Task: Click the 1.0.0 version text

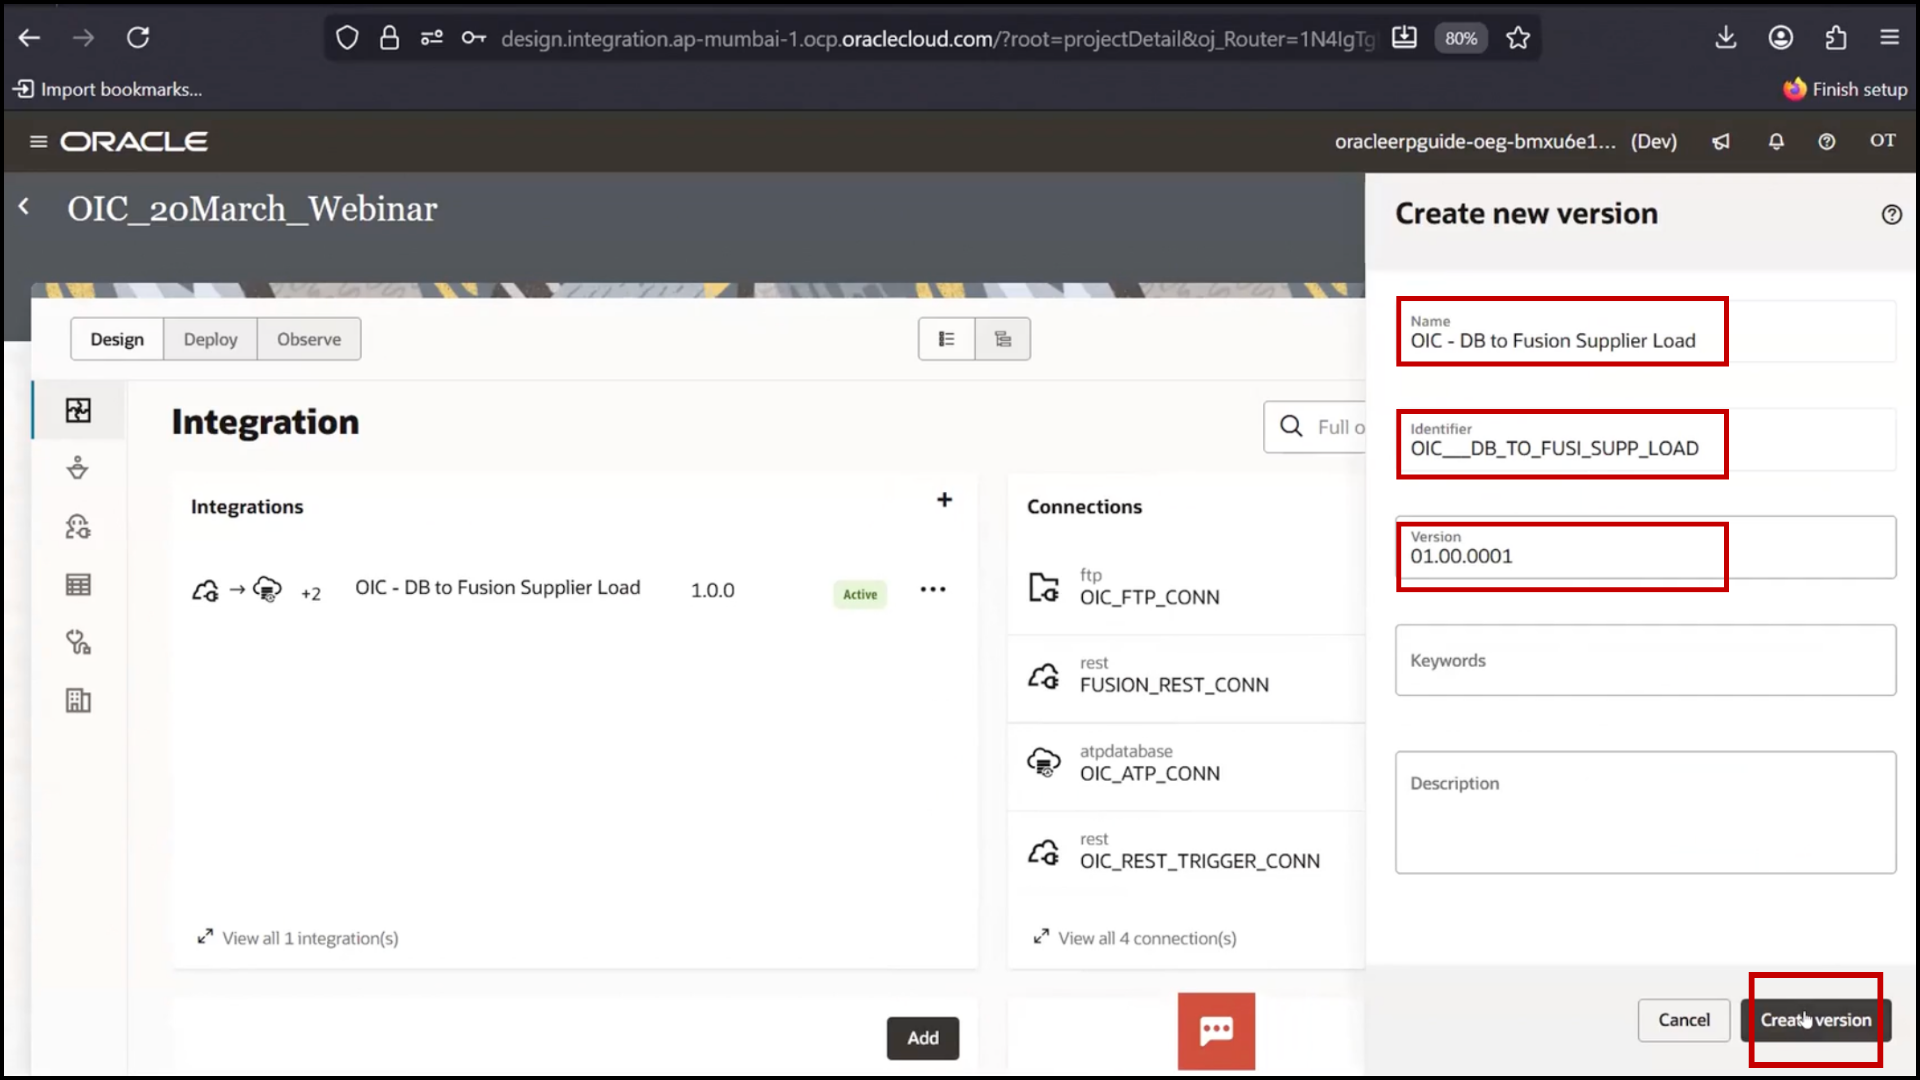Action: (x=712, y=590)
